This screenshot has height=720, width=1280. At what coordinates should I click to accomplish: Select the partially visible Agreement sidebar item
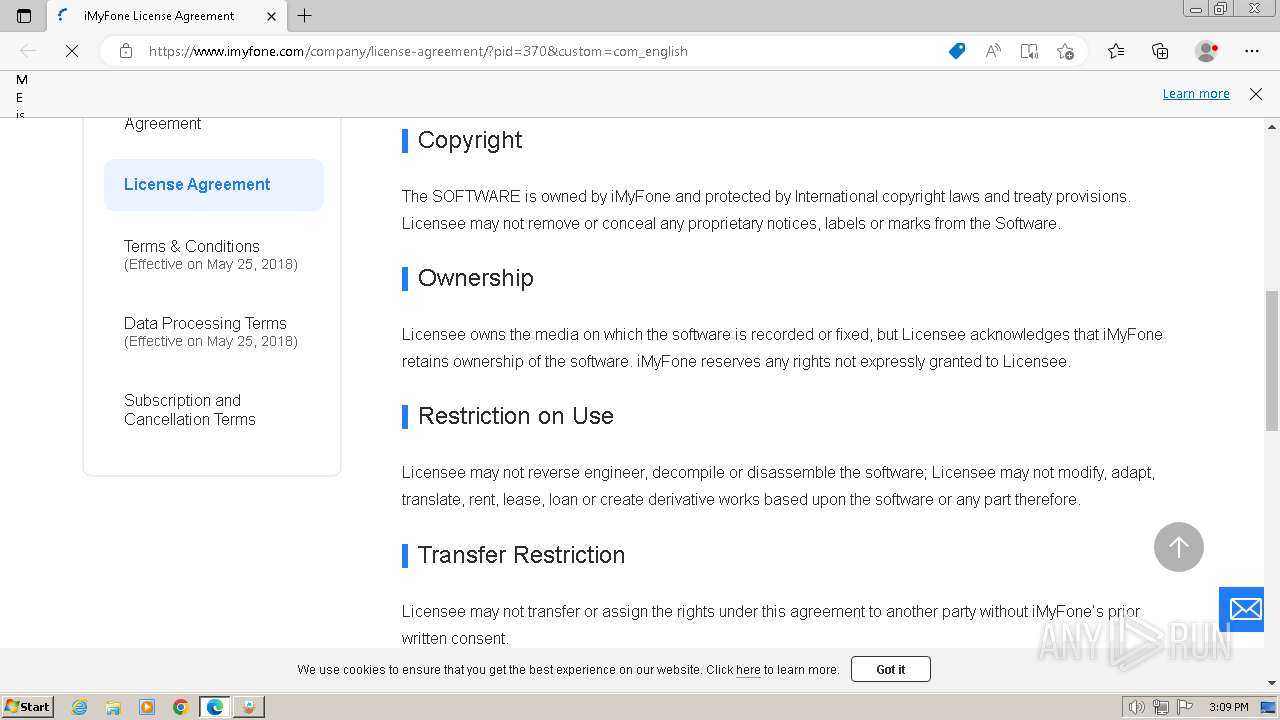tap(163, 124)
